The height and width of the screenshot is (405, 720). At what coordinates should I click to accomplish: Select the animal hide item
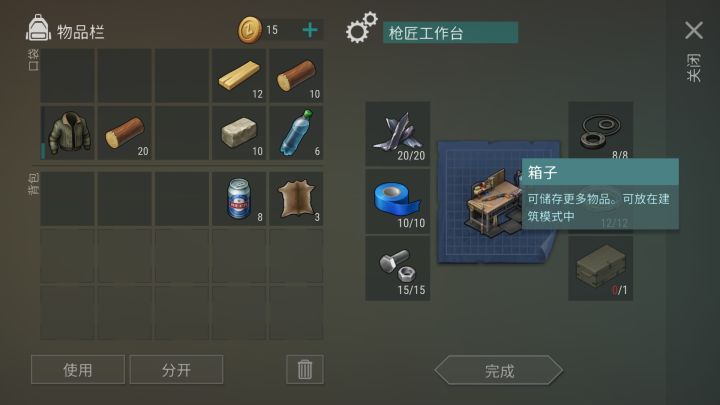tap(296, 199)
